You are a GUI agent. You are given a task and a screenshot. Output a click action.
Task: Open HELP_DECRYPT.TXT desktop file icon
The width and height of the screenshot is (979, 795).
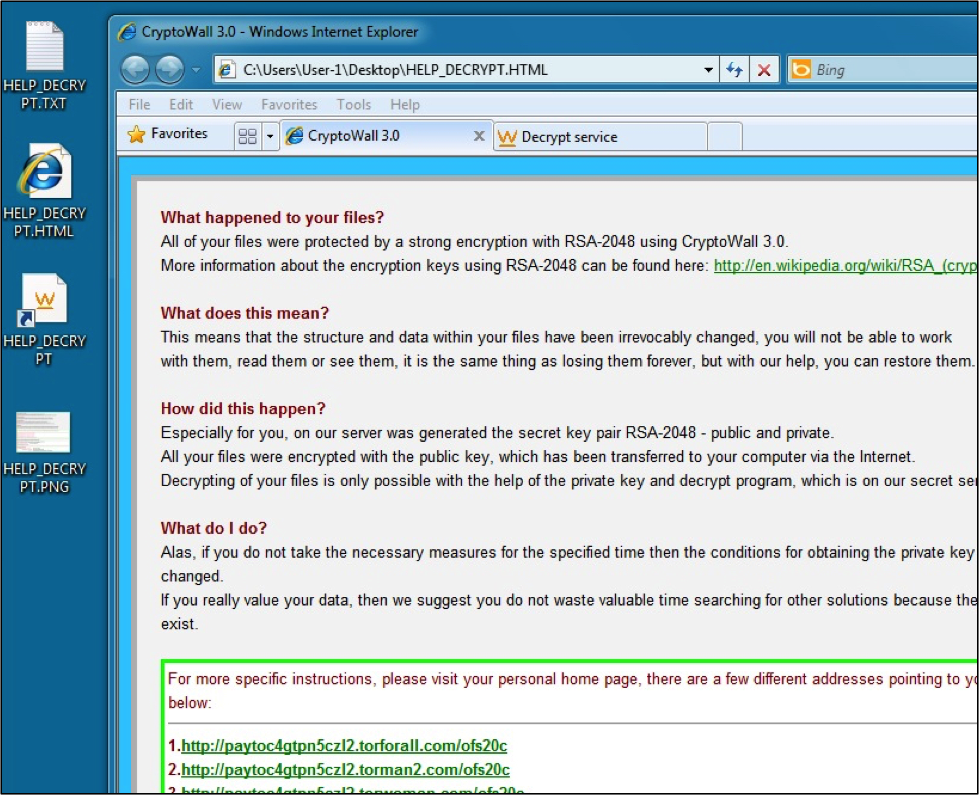44,66
